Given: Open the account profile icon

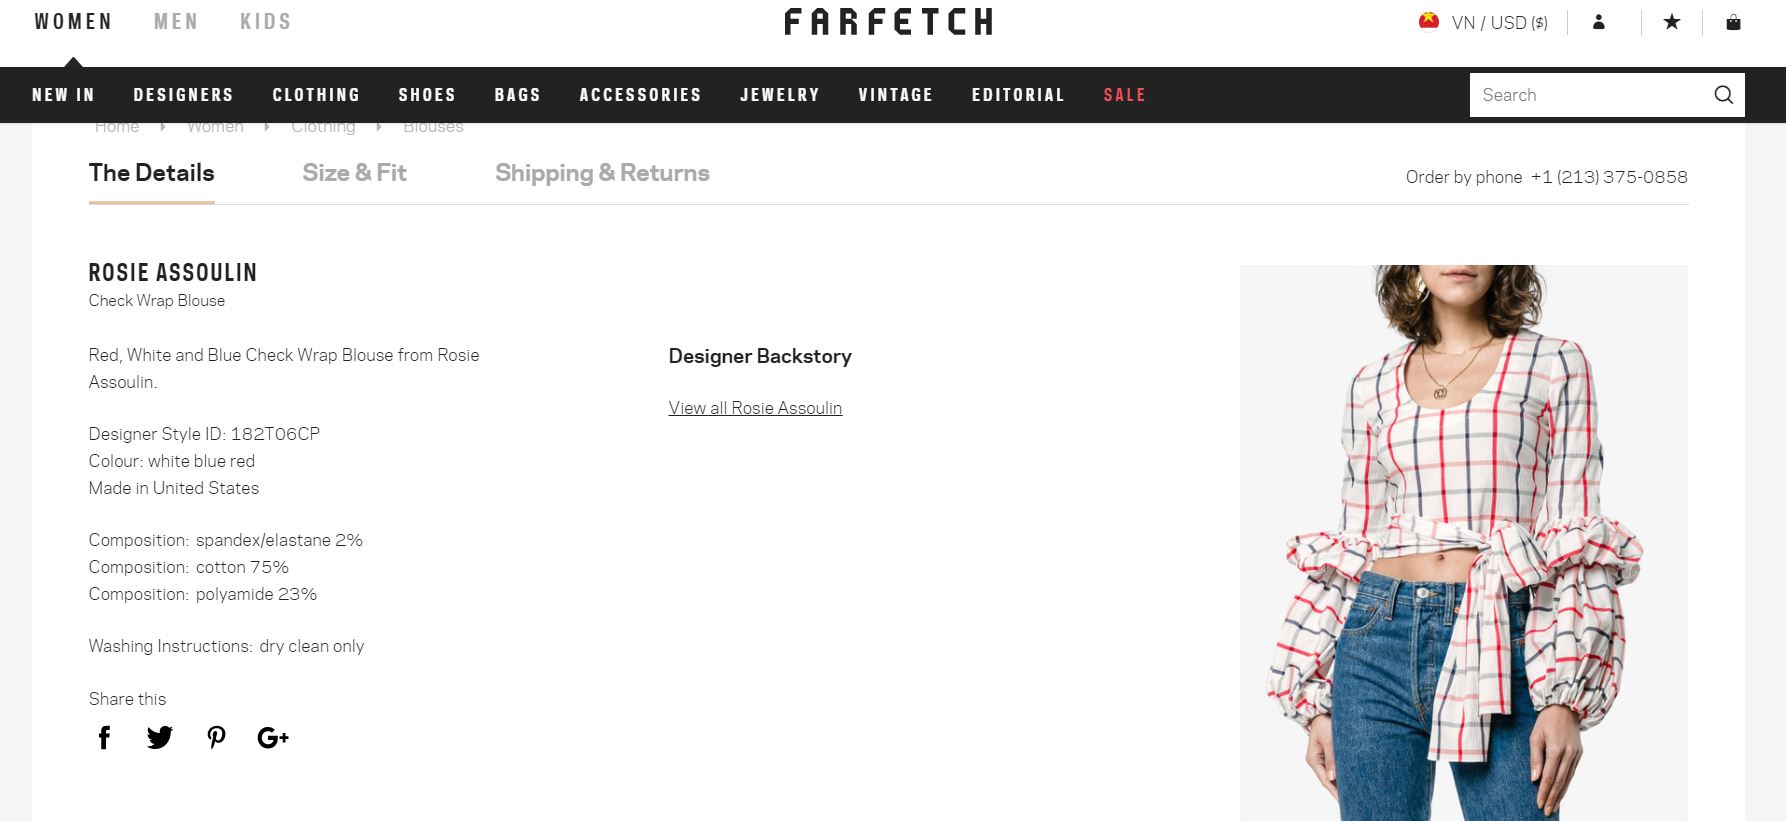Looking at the screenshot, I should pyautogui.click(x=1599, y=22).
